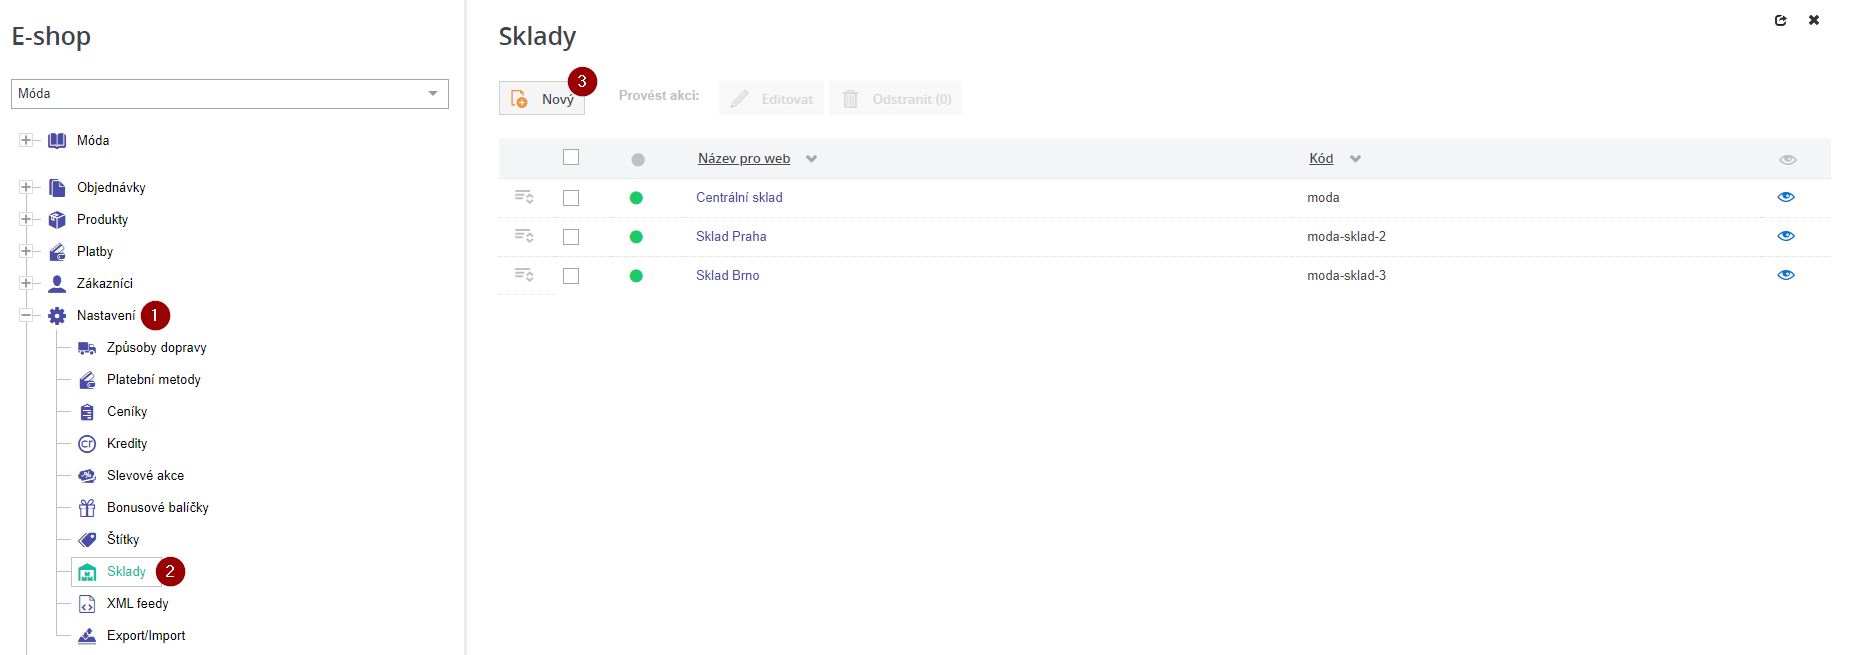Click the Nový button
Viewport: 1865px width, 655px height.
coord(542,99)
